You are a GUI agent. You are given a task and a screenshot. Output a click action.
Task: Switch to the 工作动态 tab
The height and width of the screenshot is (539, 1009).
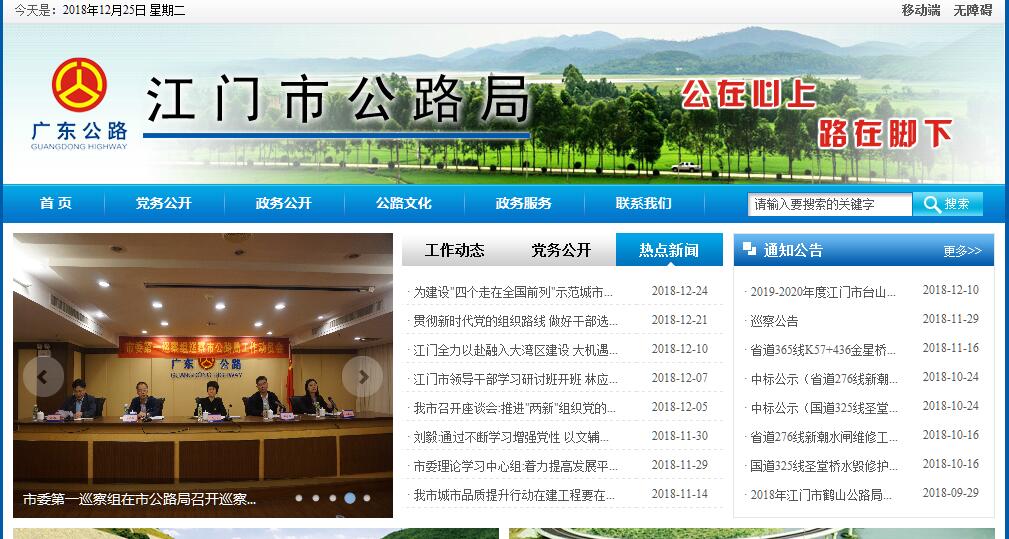454,250
